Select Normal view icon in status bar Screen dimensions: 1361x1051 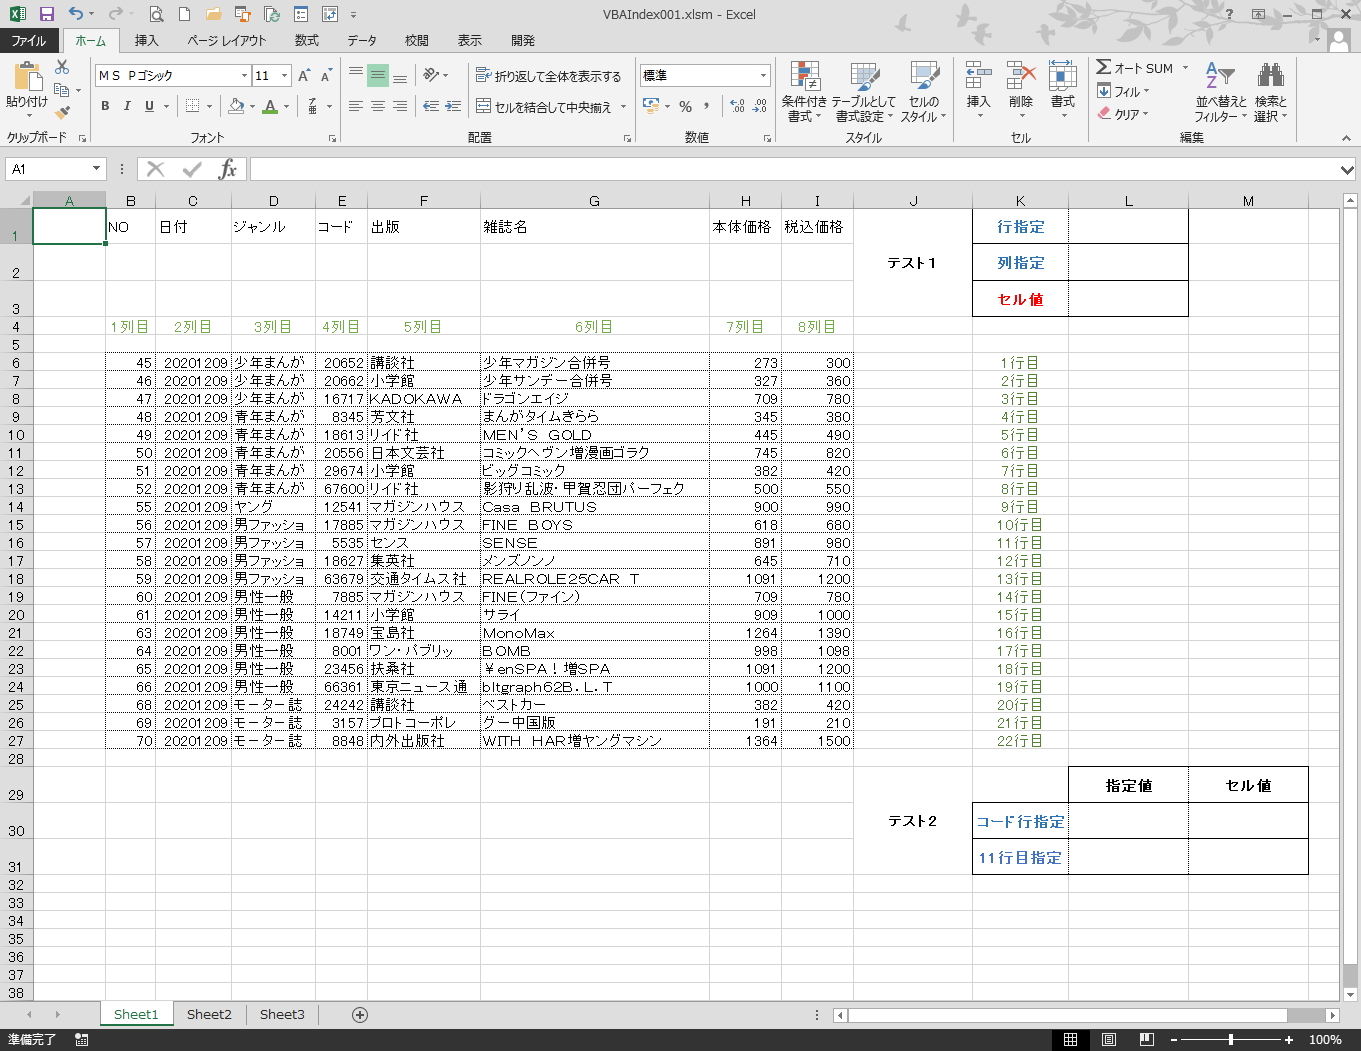[x=1071, y=1040]
